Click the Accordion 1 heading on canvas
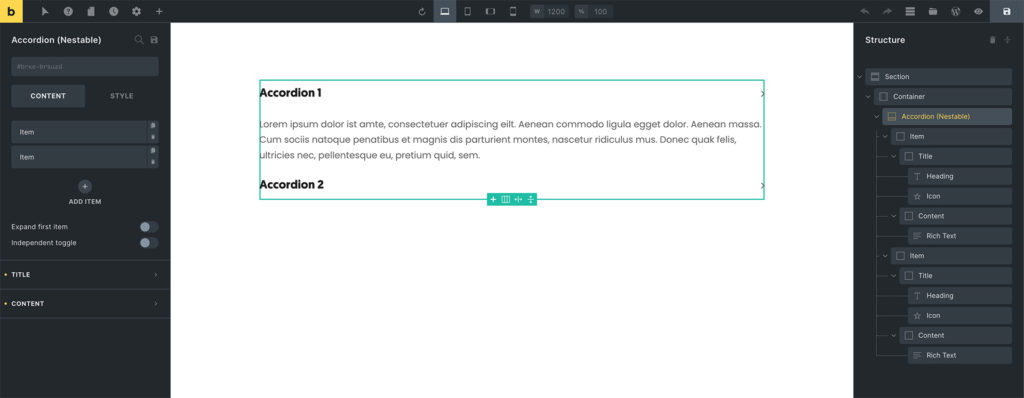The height and width of the screenshot is (398, 1024). (x=291, y=93)
